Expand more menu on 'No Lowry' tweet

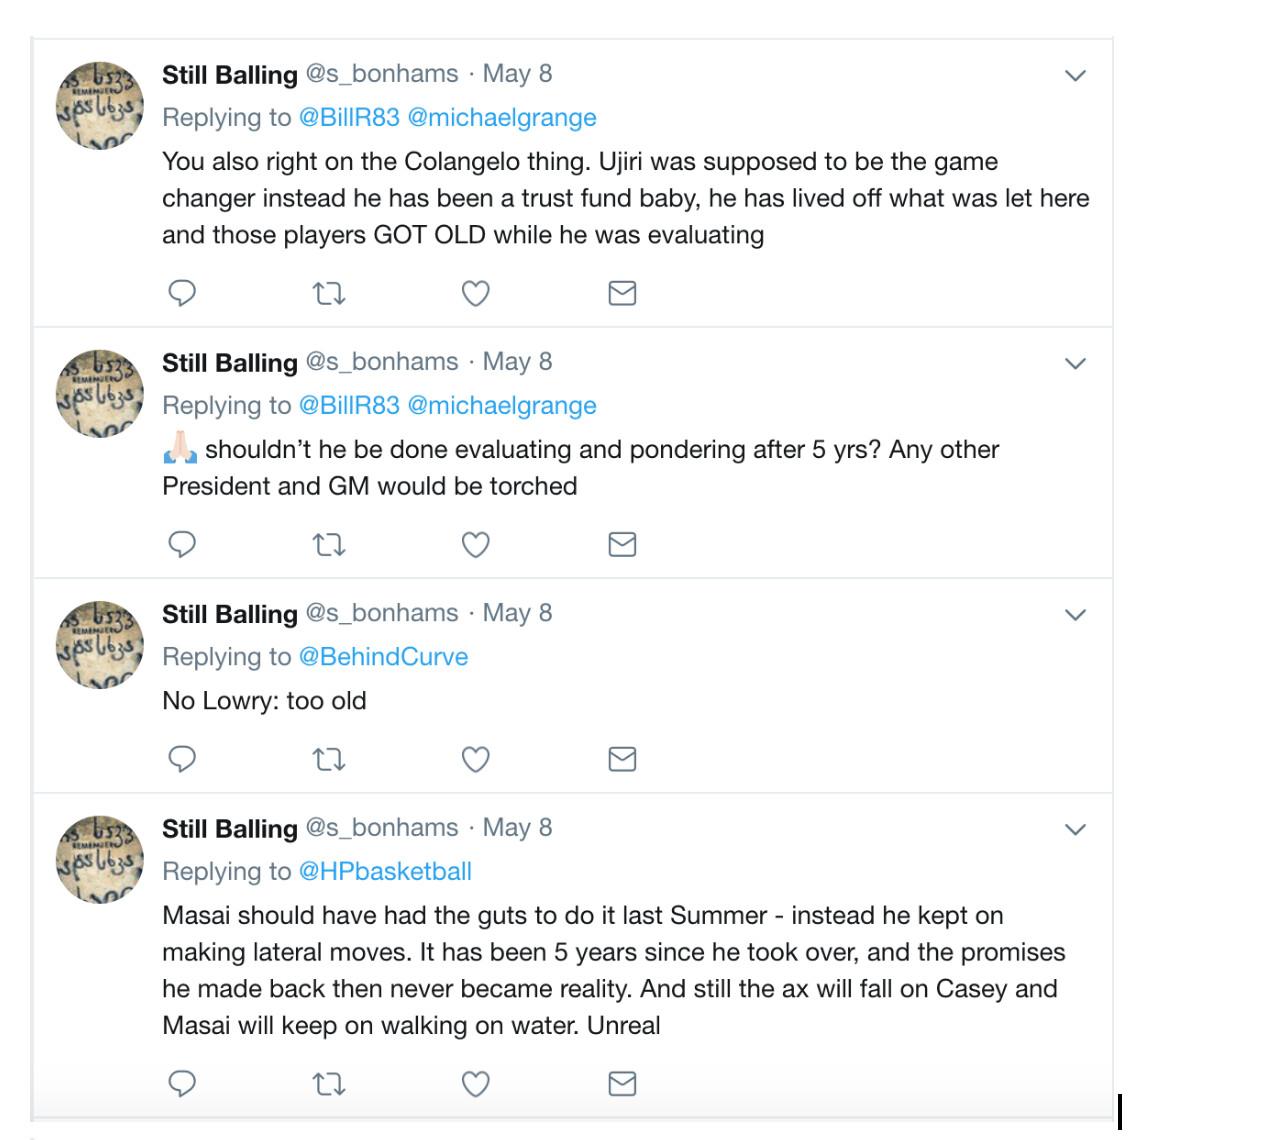1075,614
